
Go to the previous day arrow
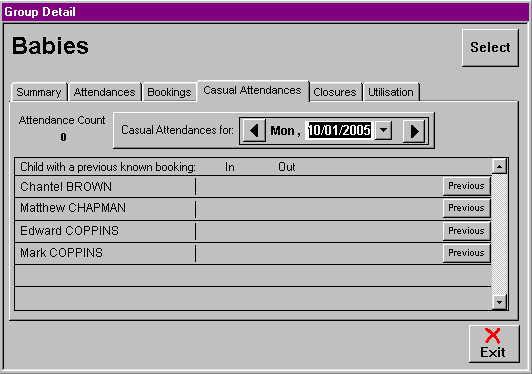coord(254,131)
